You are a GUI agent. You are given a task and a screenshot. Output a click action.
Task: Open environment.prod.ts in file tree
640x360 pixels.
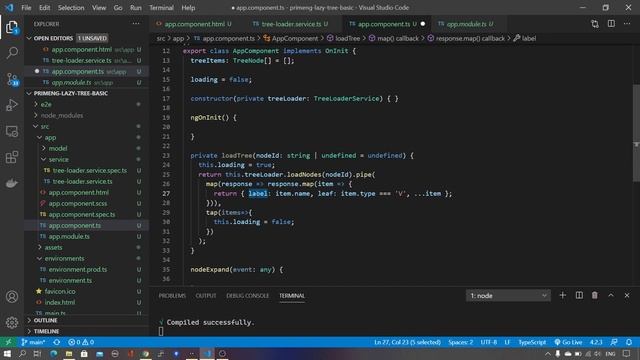pyautogui.click(x=78, y=269)
